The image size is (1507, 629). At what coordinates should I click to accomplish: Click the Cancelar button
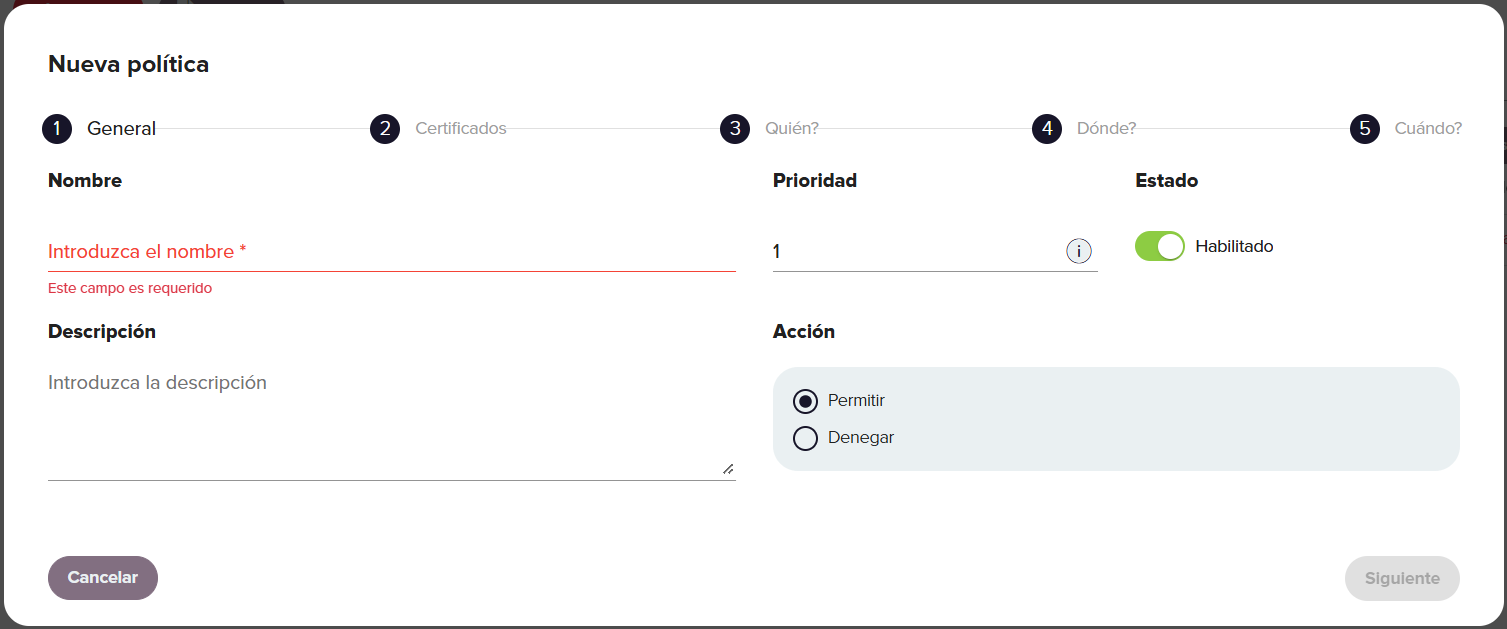[103, 578]
